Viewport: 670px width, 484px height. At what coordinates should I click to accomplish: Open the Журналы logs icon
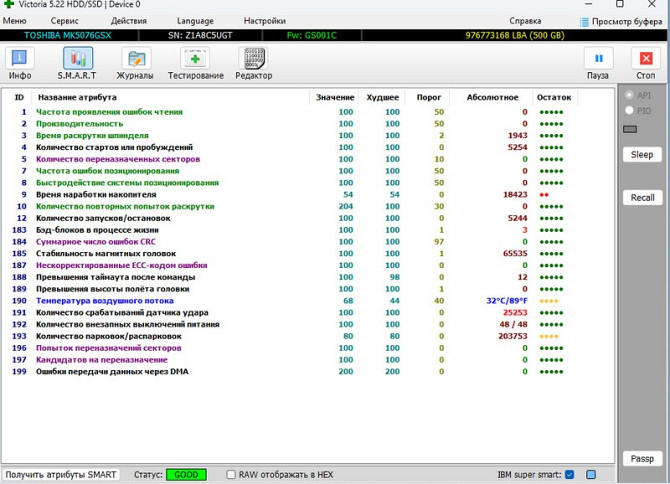click(x=136, y=59)
